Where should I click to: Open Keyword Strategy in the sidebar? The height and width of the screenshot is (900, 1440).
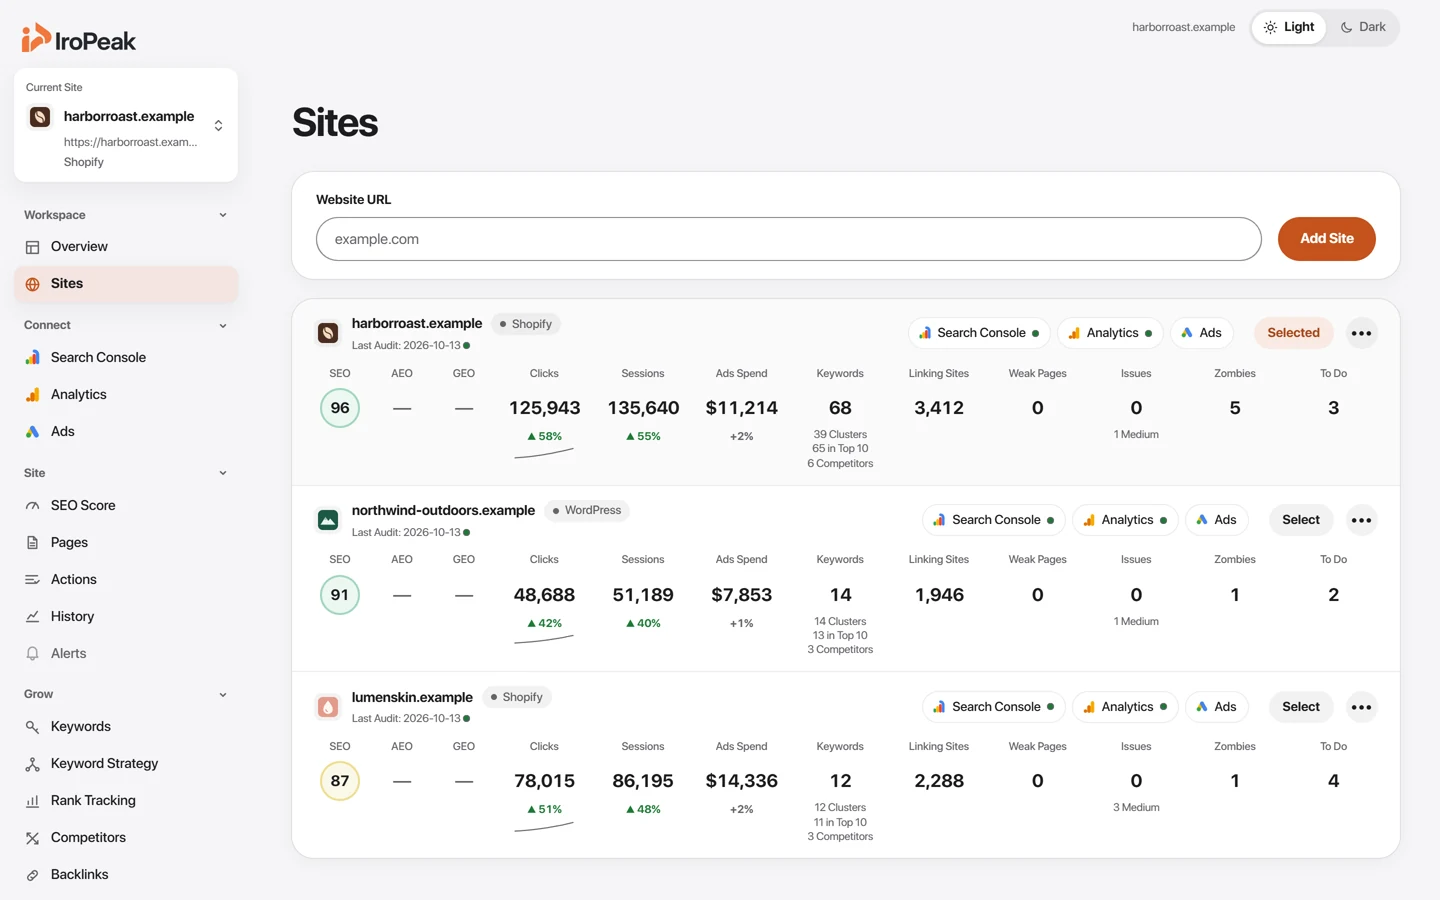[x=126, y=763]
